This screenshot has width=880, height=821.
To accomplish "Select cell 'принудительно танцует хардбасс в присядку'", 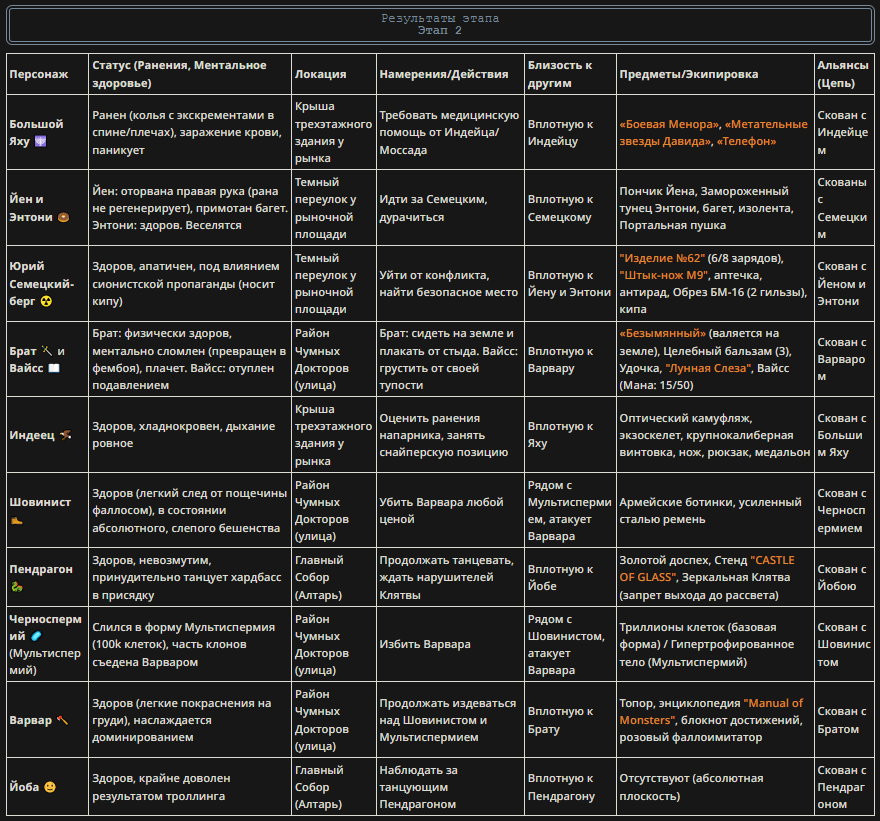I will (190, 577).
